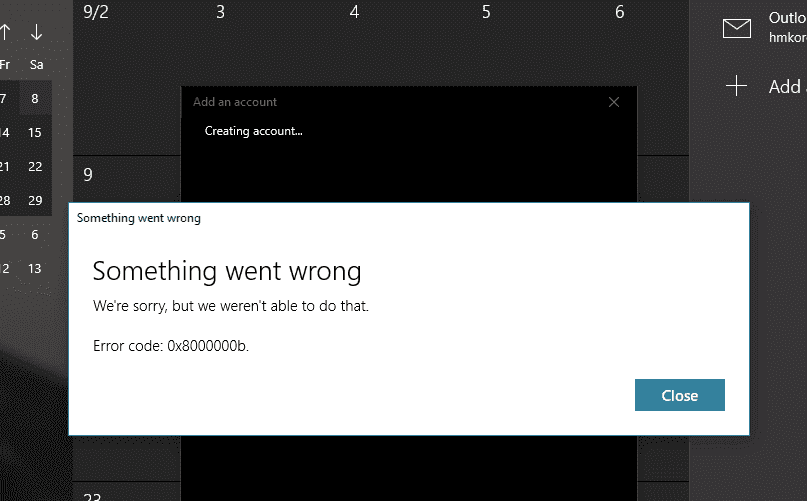Click the plus icon to add account
Viewport: 807px width, 501px height.
coord(736,86)
